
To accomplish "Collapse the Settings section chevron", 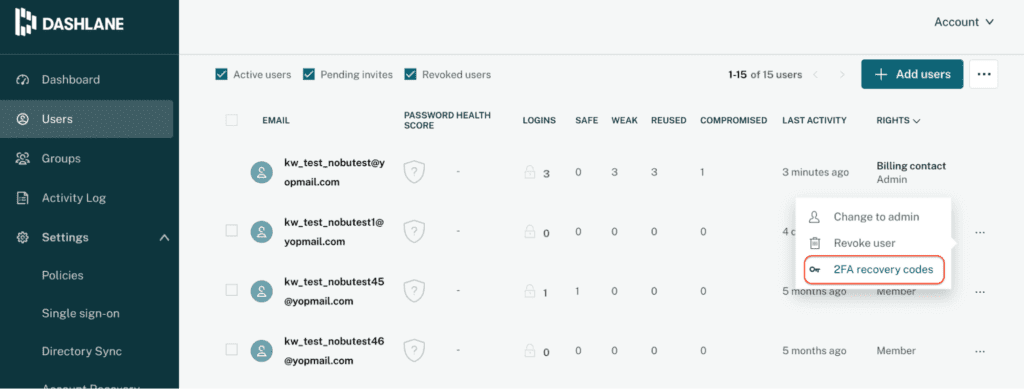I will [x=164, y=238].
